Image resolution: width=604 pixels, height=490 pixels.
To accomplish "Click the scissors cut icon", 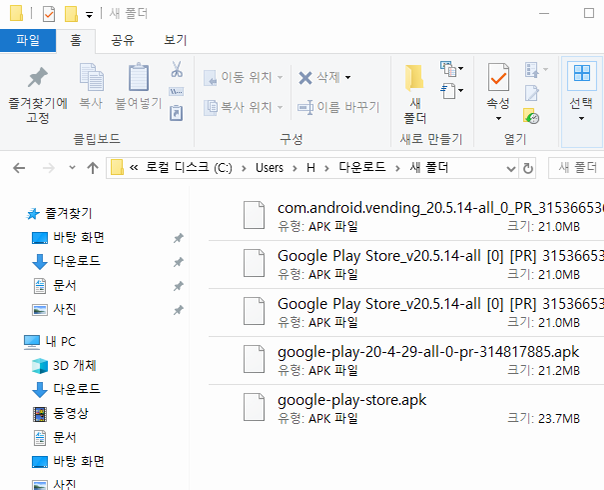I will click(176, 69).
